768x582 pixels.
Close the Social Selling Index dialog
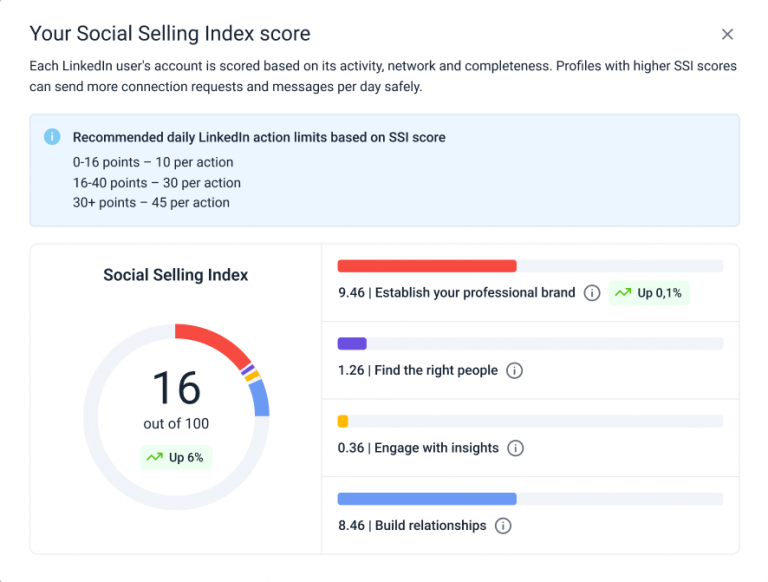727,34
